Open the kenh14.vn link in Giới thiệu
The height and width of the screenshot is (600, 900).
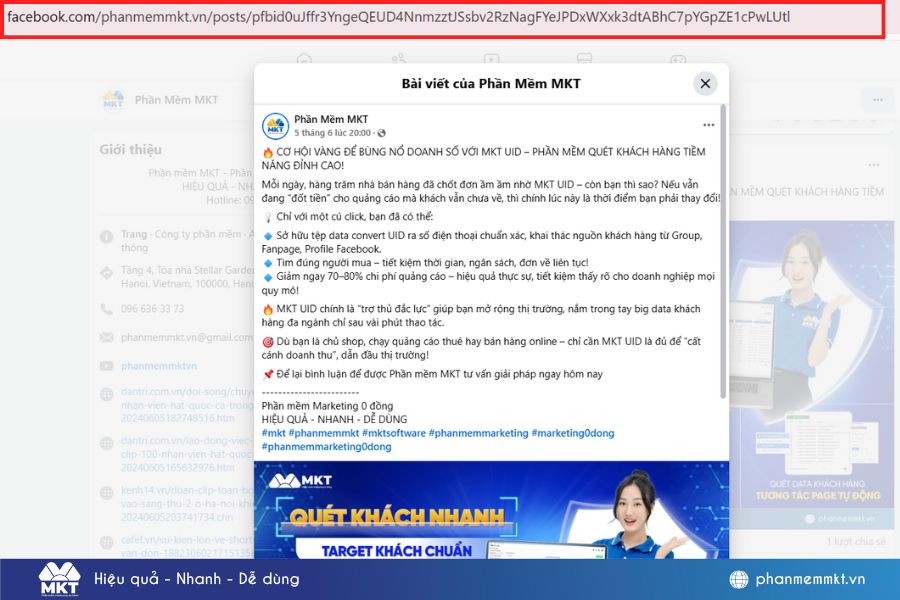click(187, 504)
